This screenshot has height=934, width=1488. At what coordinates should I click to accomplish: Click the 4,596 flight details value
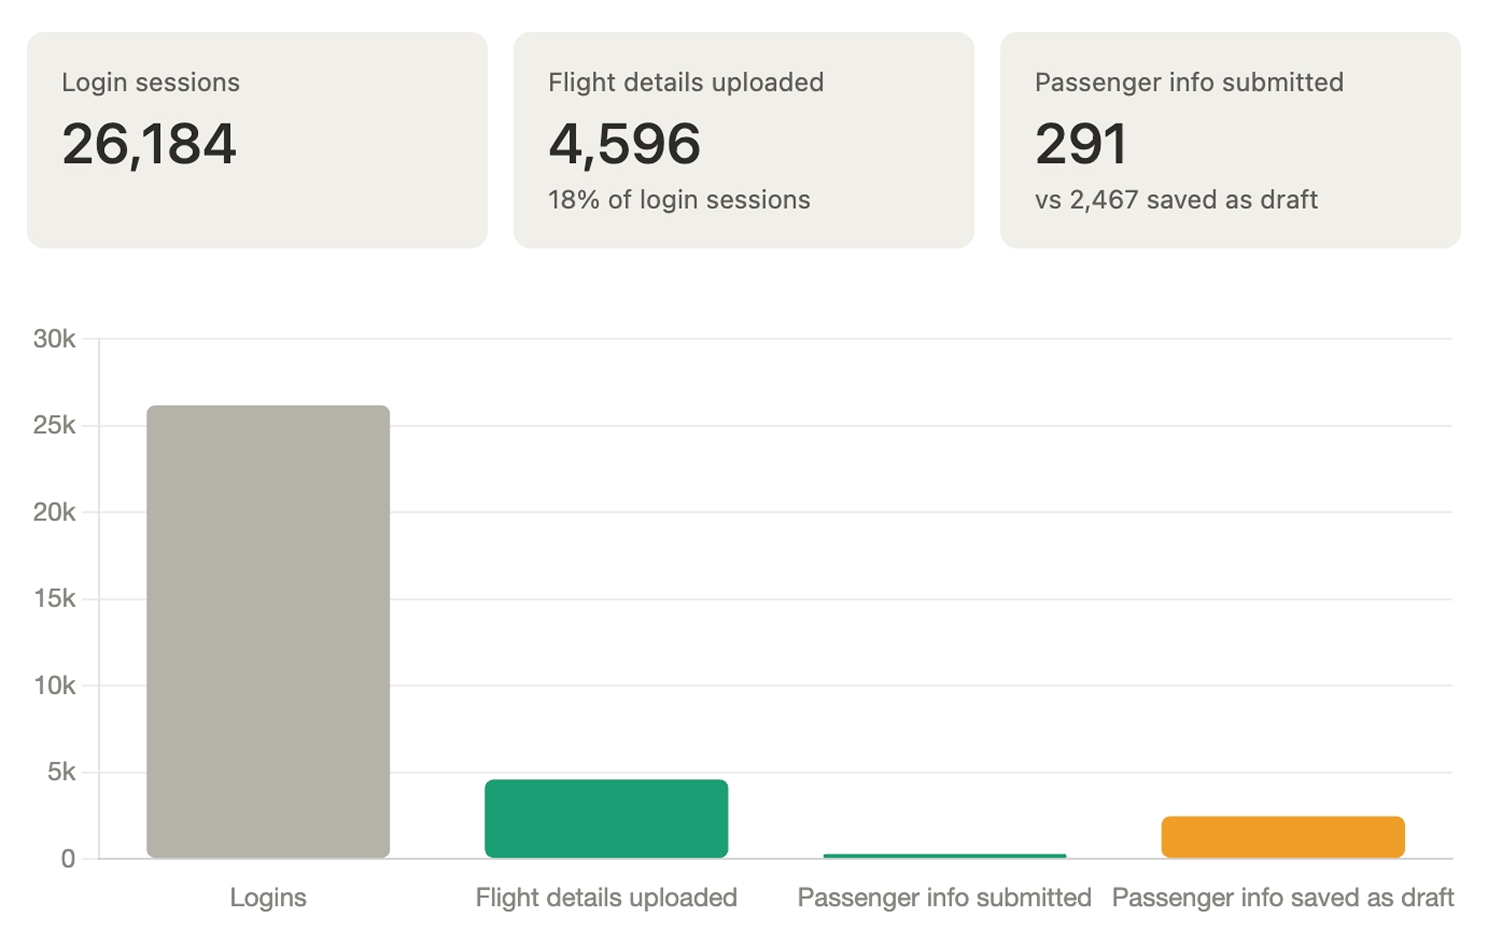pyautogui.click(x=624, y=144)
